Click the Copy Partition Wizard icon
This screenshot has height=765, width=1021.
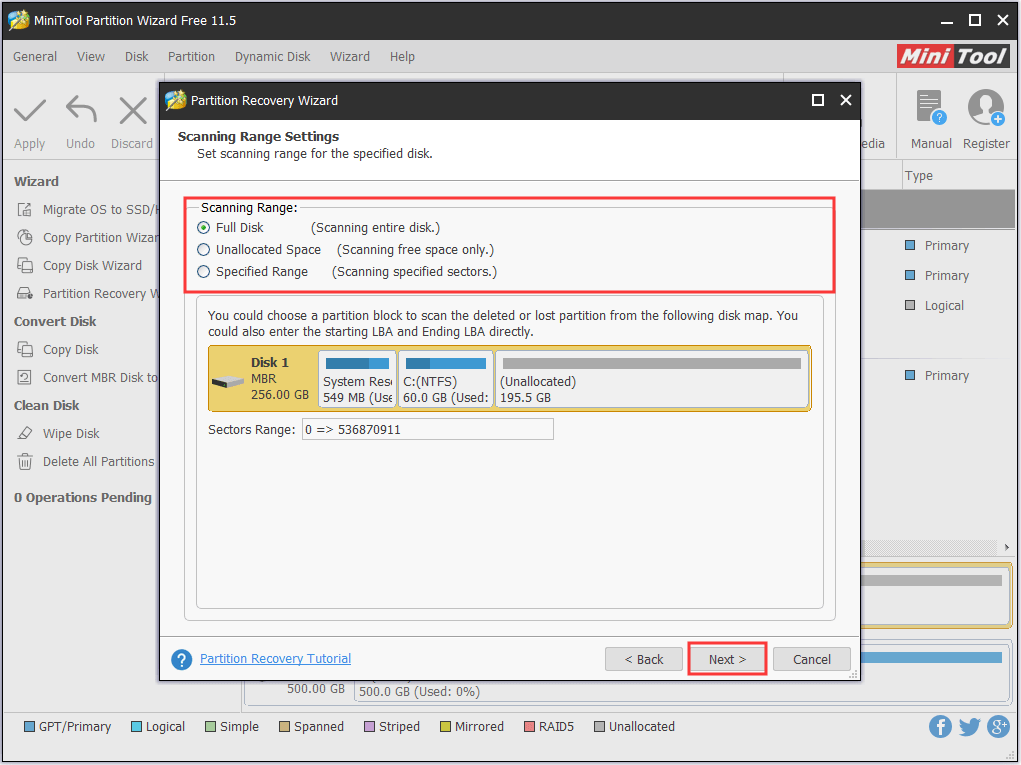pos(25,238)
